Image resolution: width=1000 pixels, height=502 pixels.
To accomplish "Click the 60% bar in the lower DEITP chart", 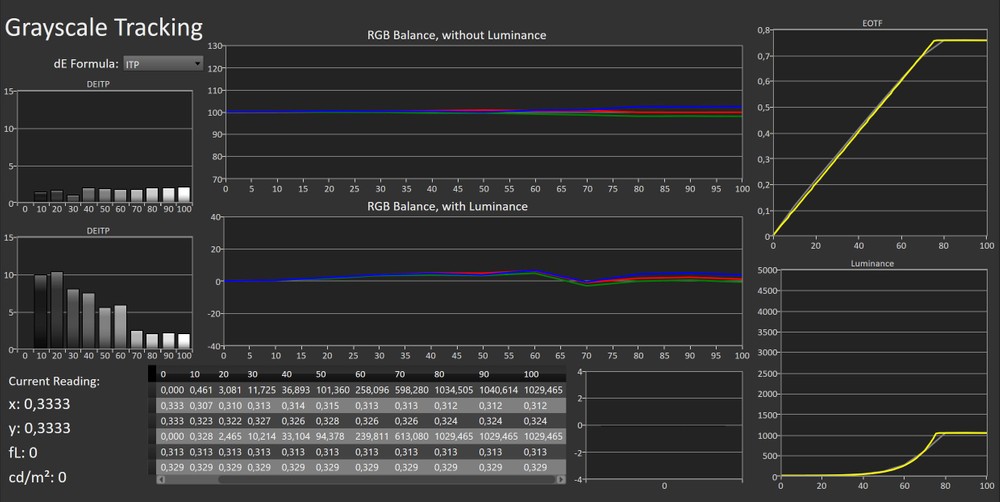I will (120, 327).
